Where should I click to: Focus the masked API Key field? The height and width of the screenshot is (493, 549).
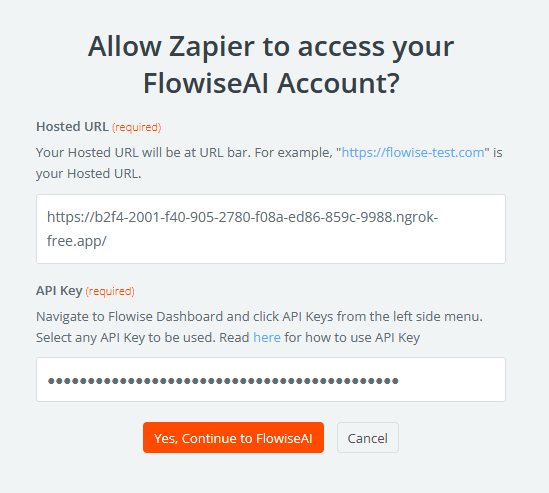(271, 380)
